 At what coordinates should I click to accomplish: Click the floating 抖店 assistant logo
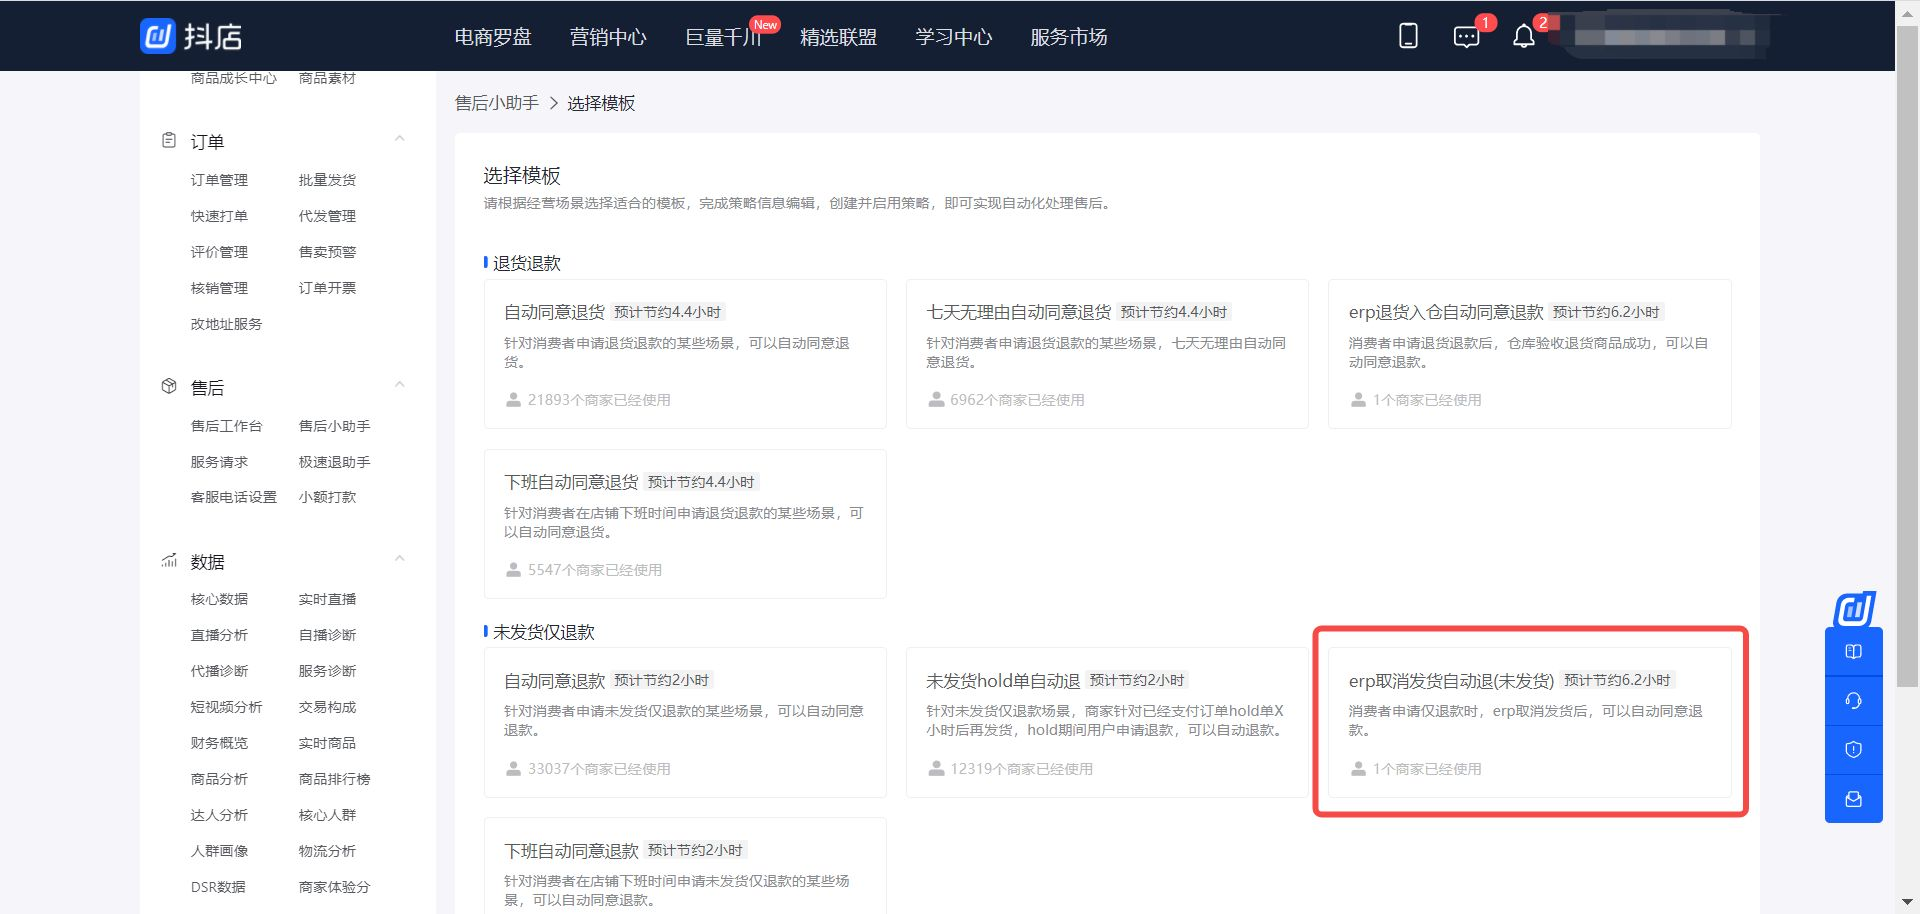point(1854,608)
